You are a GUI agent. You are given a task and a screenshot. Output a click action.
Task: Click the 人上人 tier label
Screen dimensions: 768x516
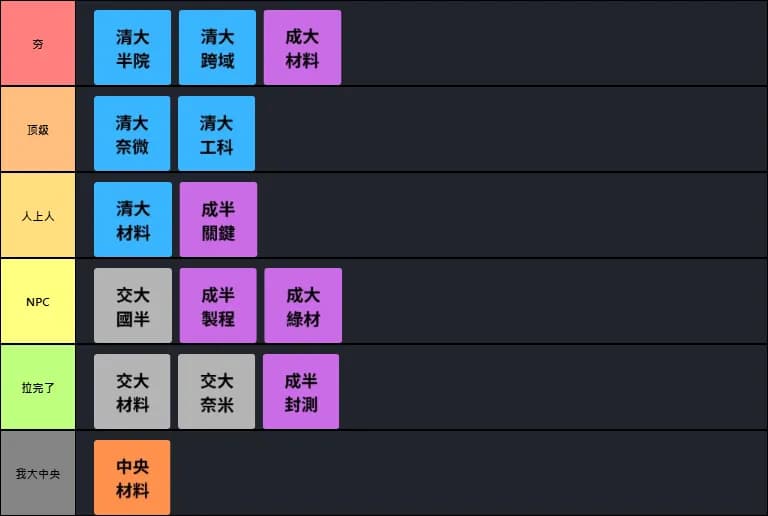(38, 216)
